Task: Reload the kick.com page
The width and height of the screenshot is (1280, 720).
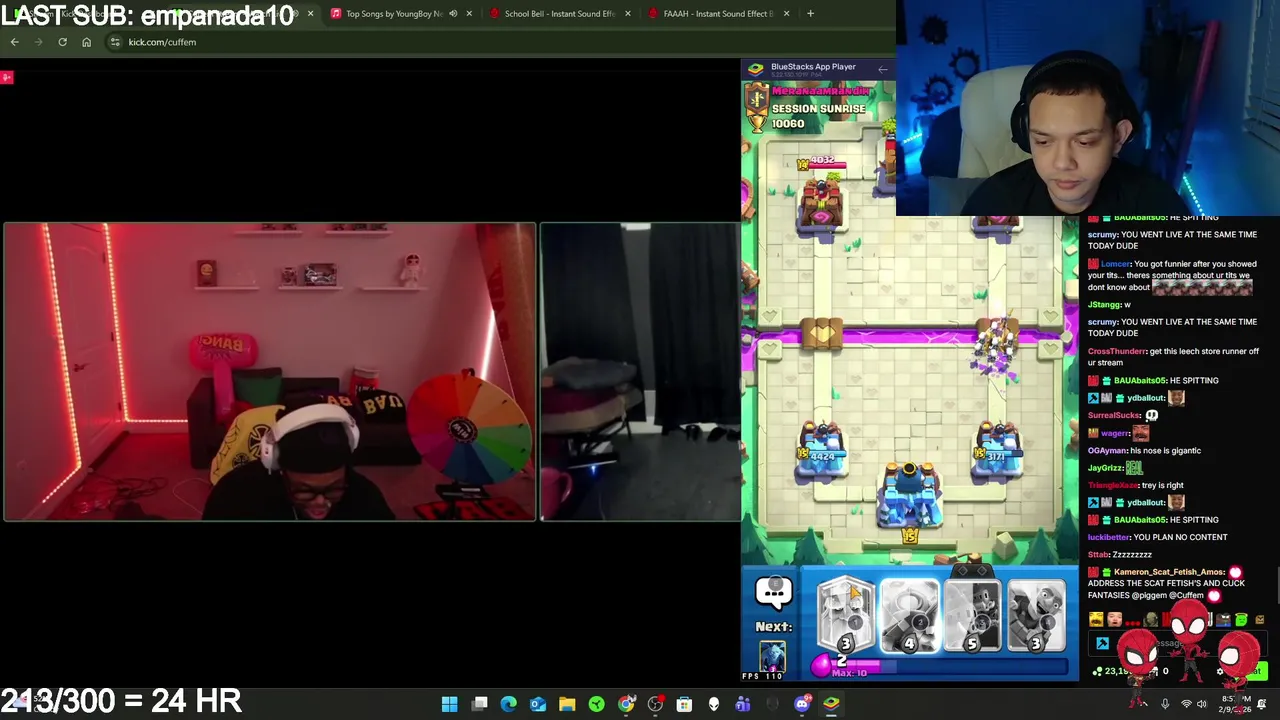Action: click(62, 42)
